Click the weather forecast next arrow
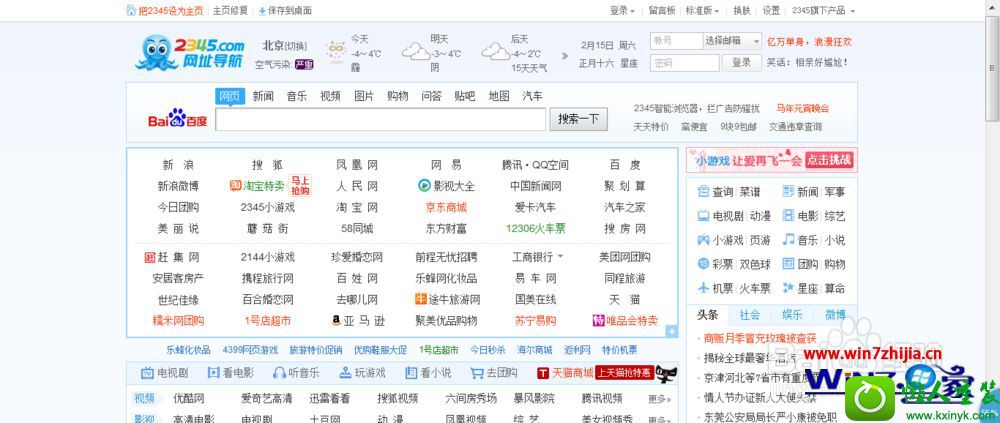Image resolution: width=1000 pixels, height=423 pixels. pos(564,56)
